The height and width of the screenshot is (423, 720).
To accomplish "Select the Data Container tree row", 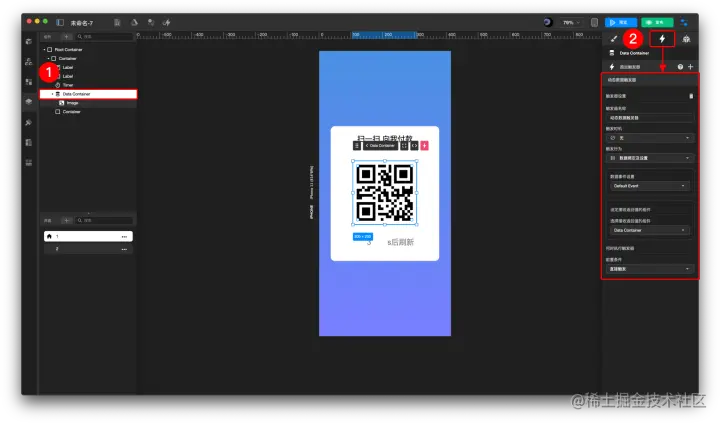I will pyautogui.click(x=88, y=94).
